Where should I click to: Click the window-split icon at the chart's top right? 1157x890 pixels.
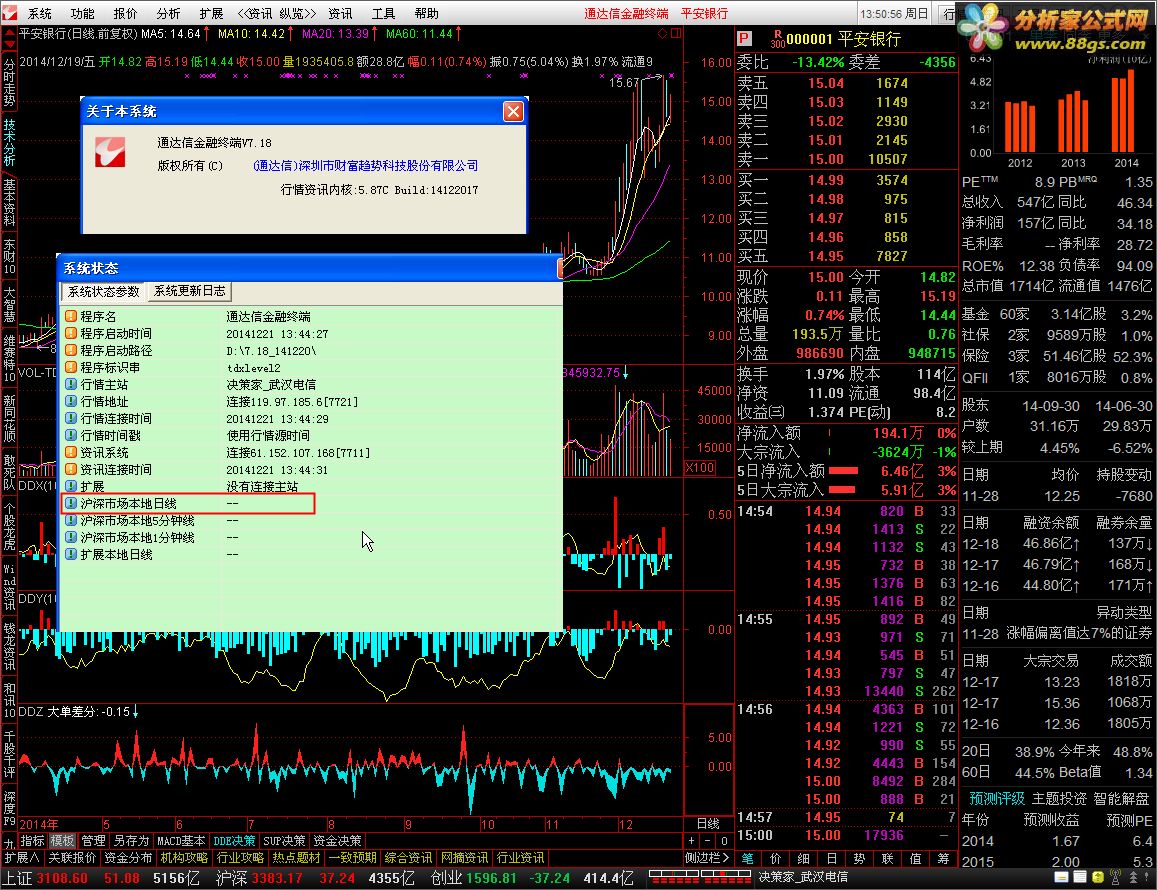point(676,34)
